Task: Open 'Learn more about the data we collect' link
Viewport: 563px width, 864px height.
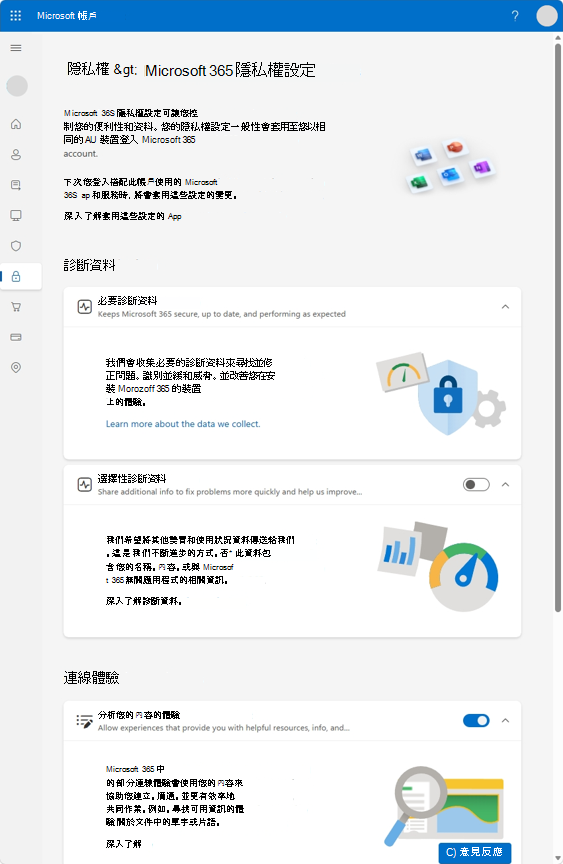Action: click(183, 424)
